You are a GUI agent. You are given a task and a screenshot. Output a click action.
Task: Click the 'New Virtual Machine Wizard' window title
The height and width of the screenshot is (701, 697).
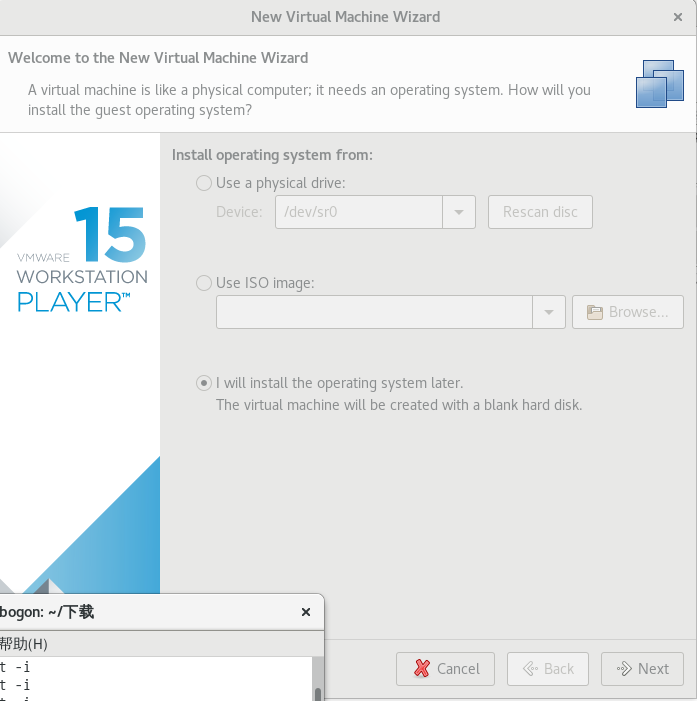coord(345,17)
